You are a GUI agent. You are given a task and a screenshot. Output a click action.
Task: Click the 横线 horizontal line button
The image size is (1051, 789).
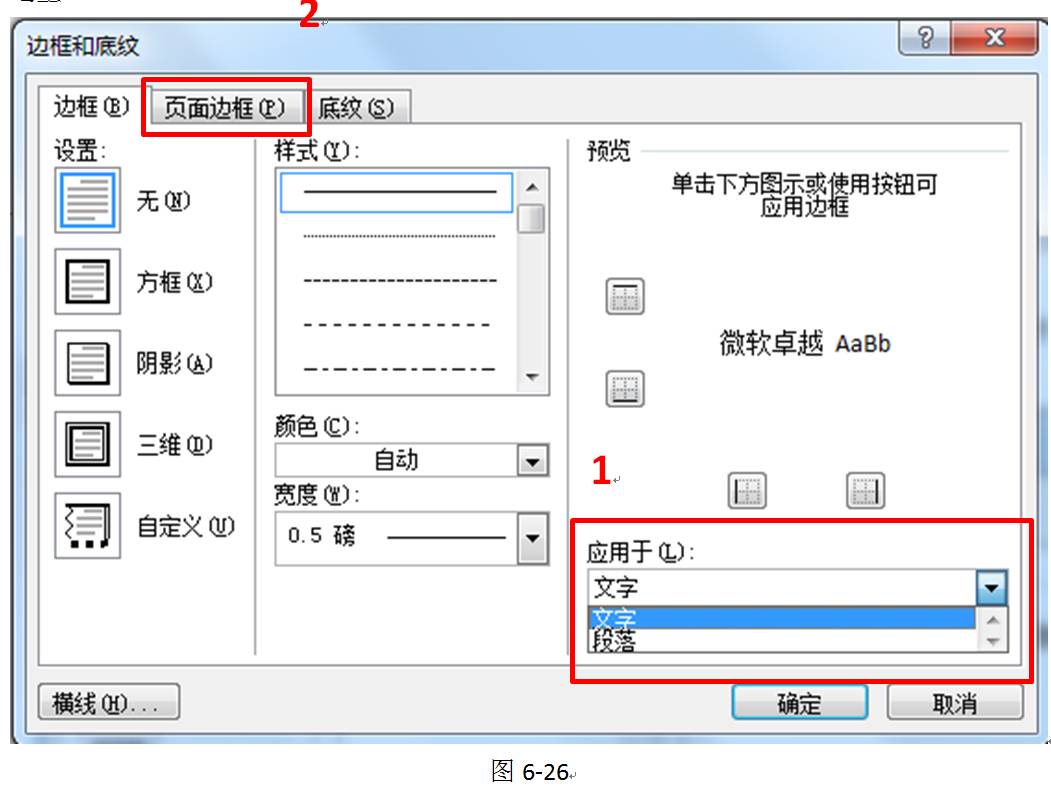pyautogui.click(x=109, y=703)
